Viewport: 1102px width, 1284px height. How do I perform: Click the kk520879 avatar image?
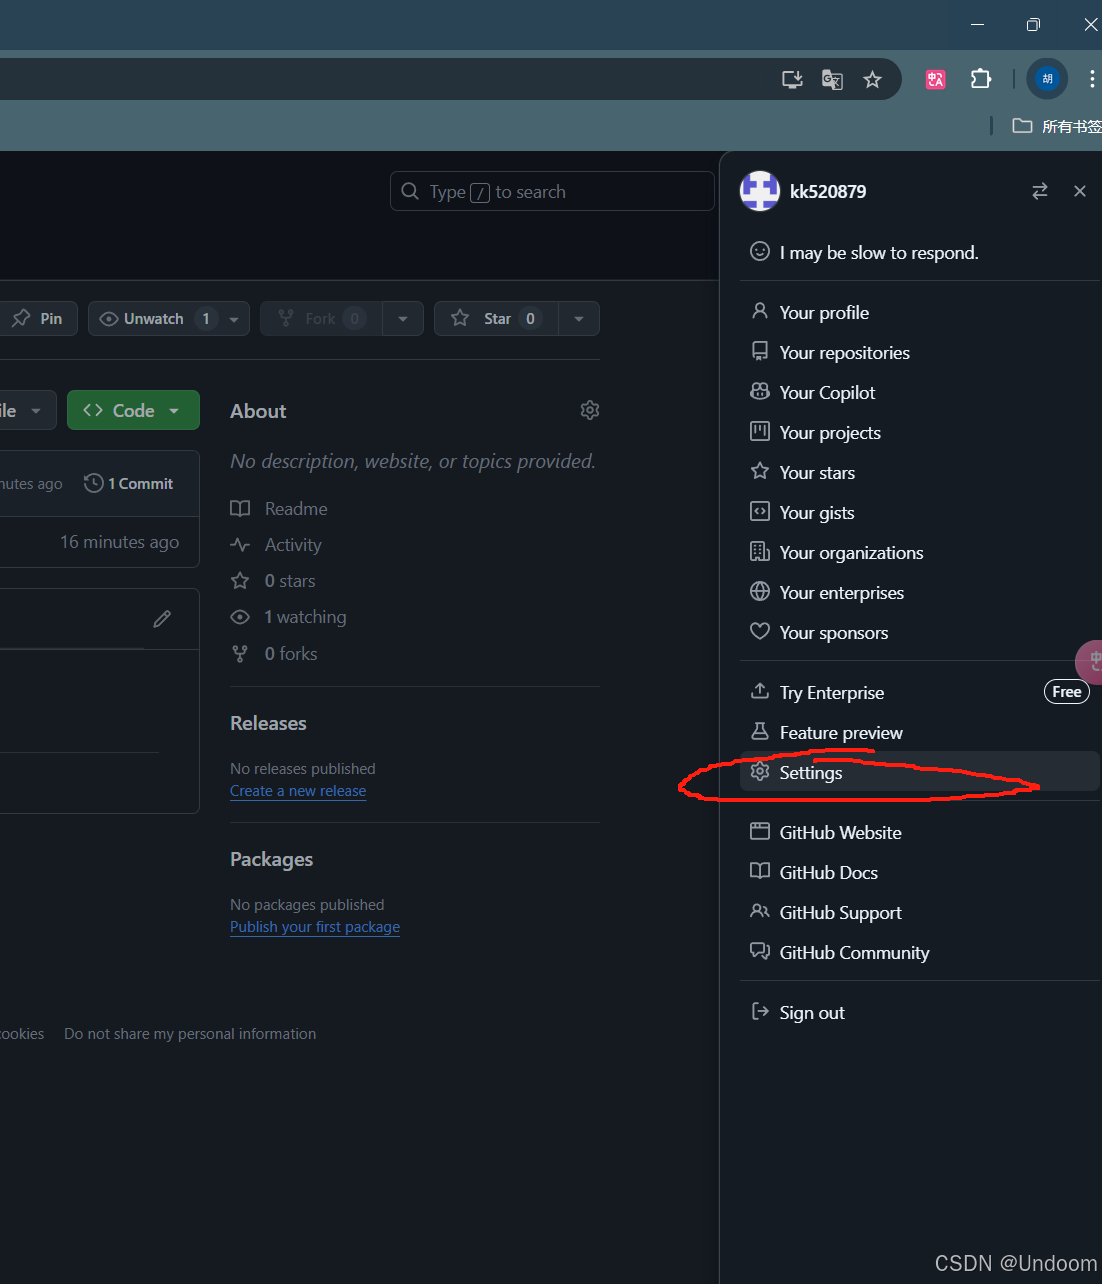tap(760, 191)
